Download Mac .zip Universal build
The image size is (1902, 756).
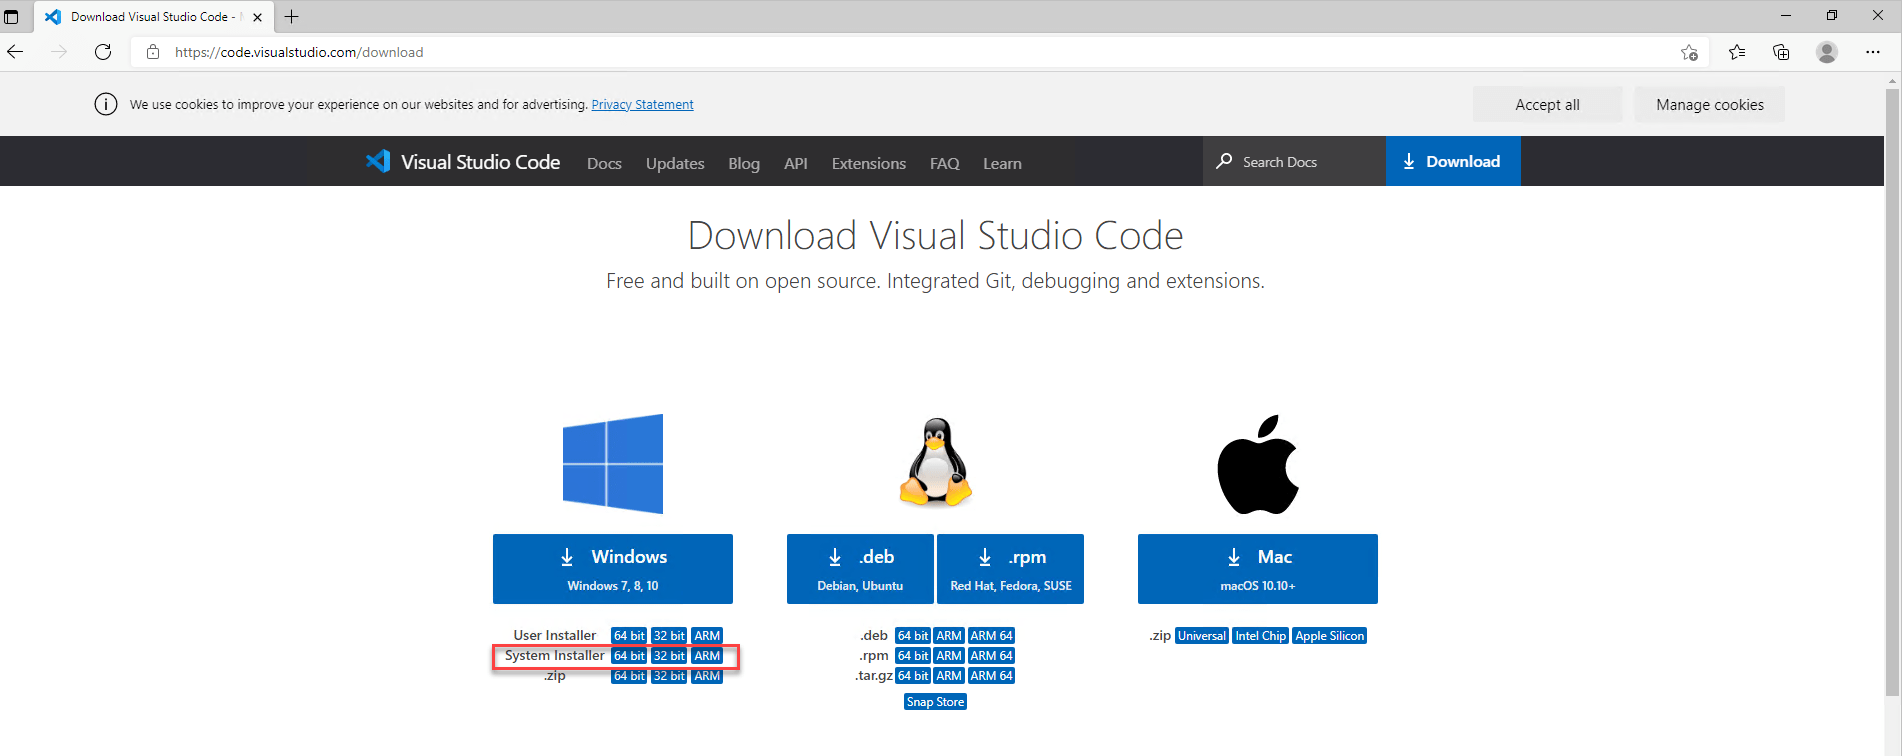[1201, 636]
